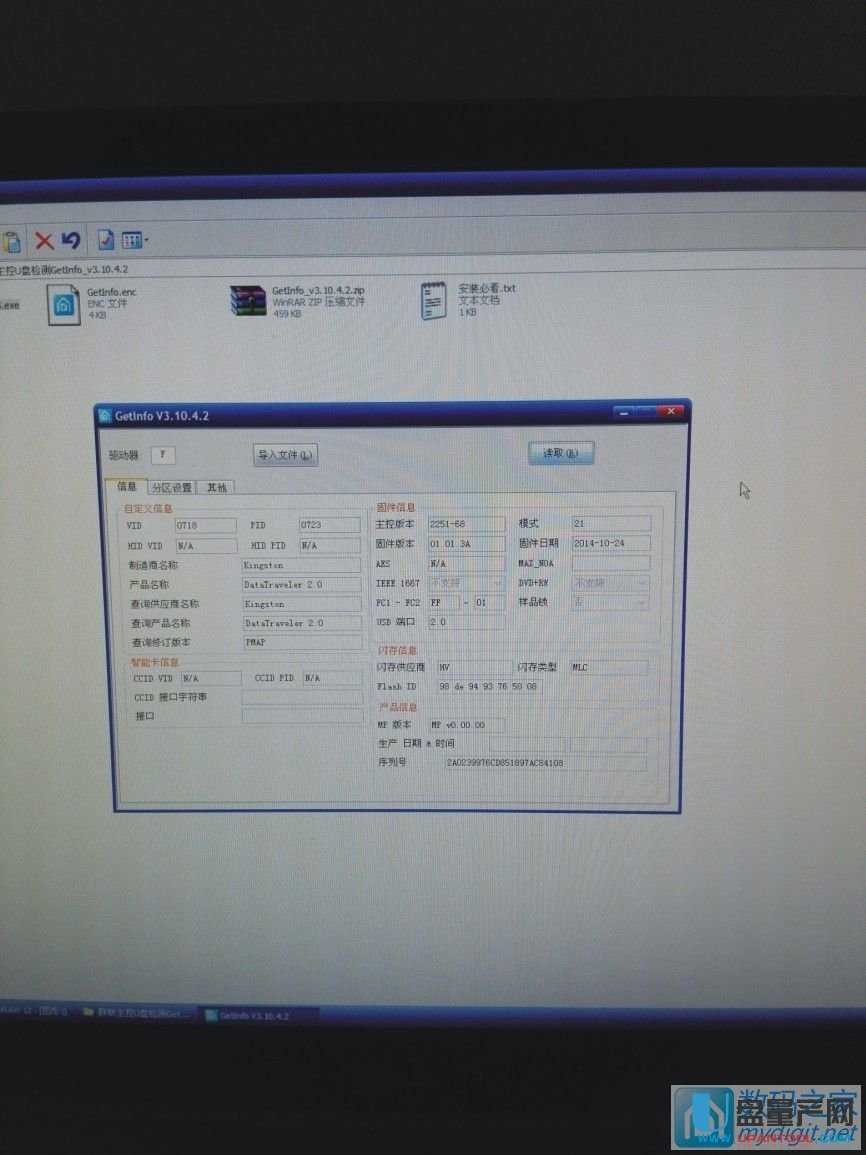Select the 安装必看.txt text document icon

pyautogui.click(x=434, y=301)
